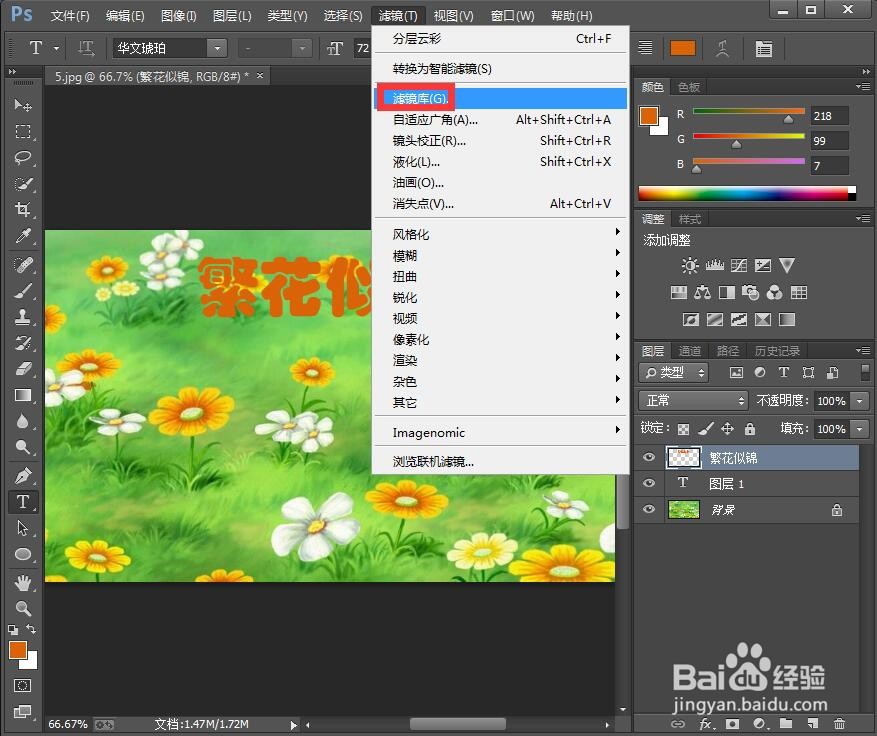Image resolution: width=877 pixels, height=736 pixels.
Task: Set the toolbox foreground color swatch
Action: point(18,650)
